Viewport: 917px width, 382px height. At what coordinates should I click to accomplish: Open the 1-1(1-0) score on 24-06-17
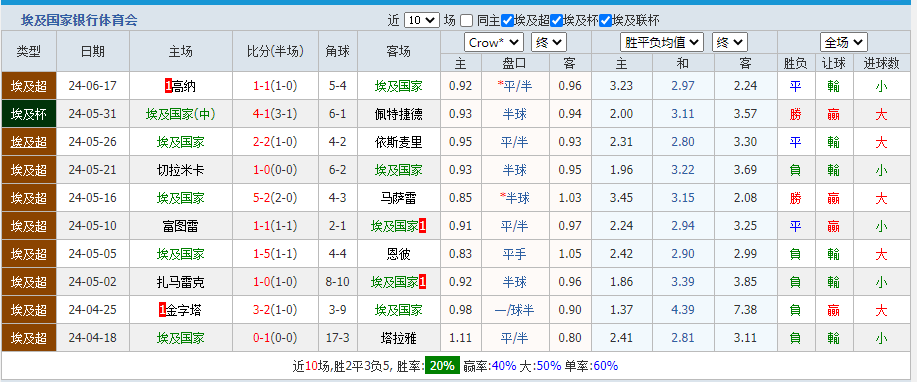pos(275,87)
